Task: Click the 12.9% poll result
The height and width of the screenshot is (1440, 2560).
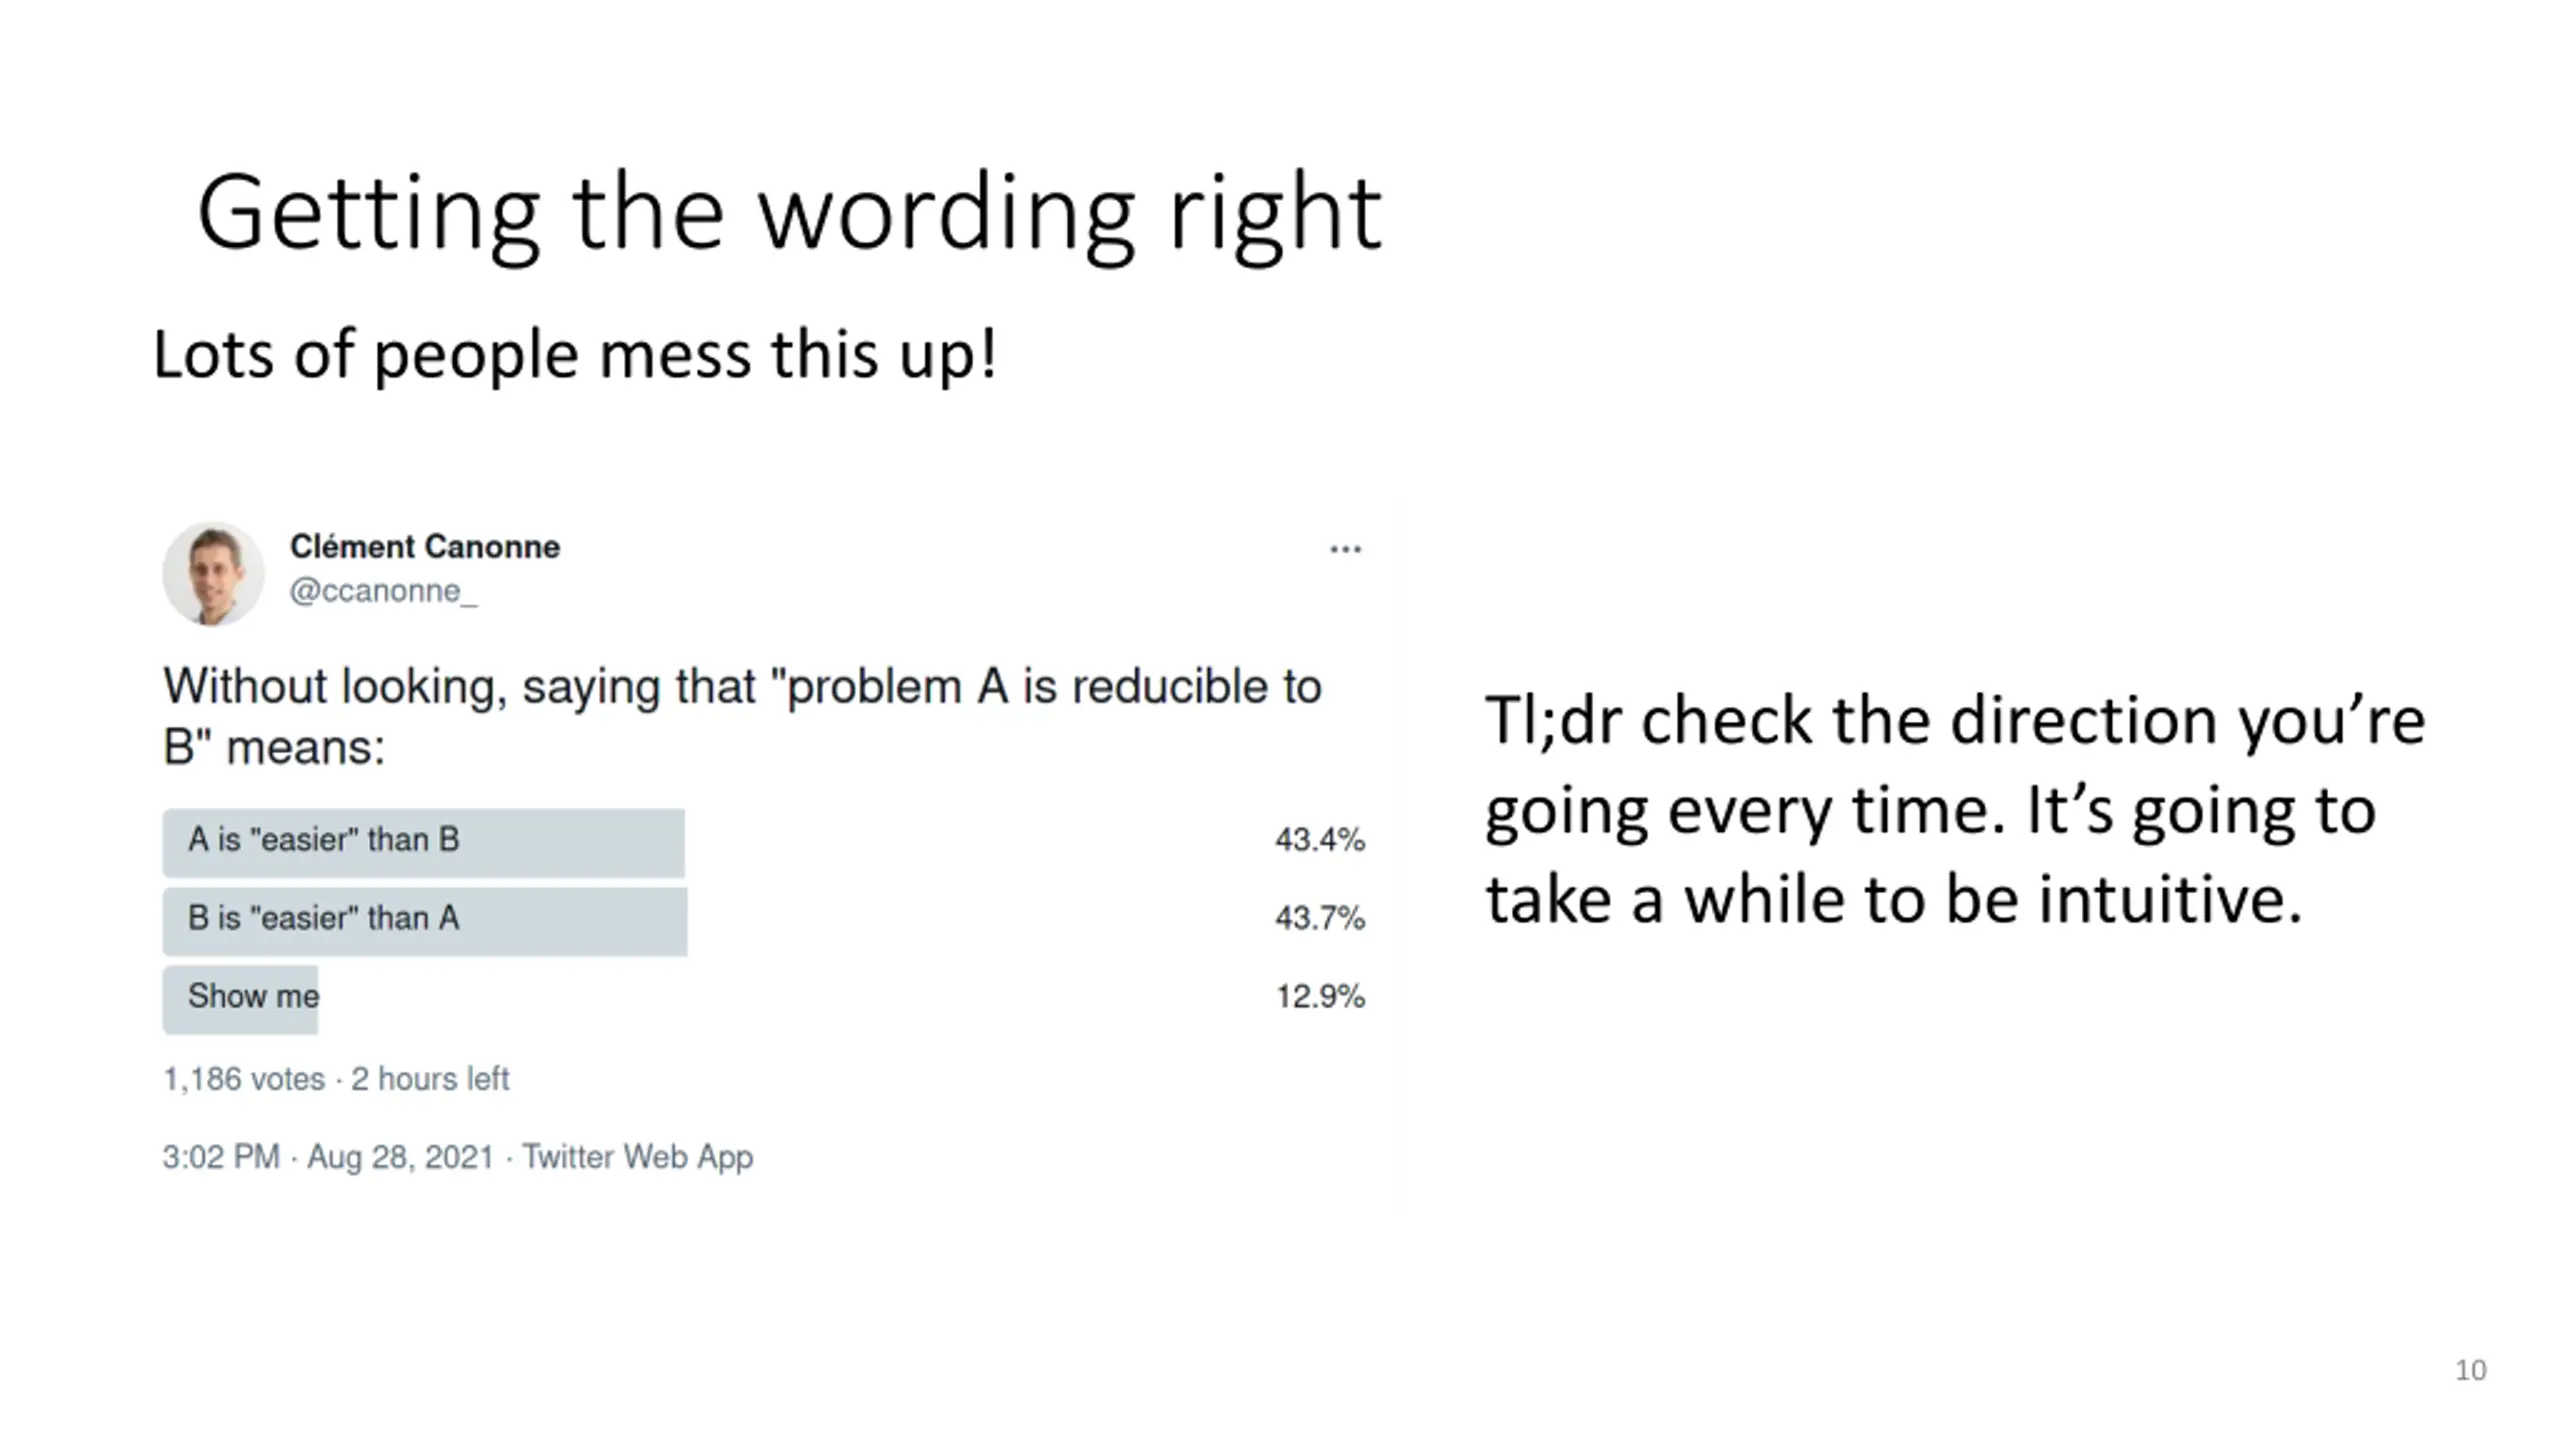Action: coord(1320,996)
